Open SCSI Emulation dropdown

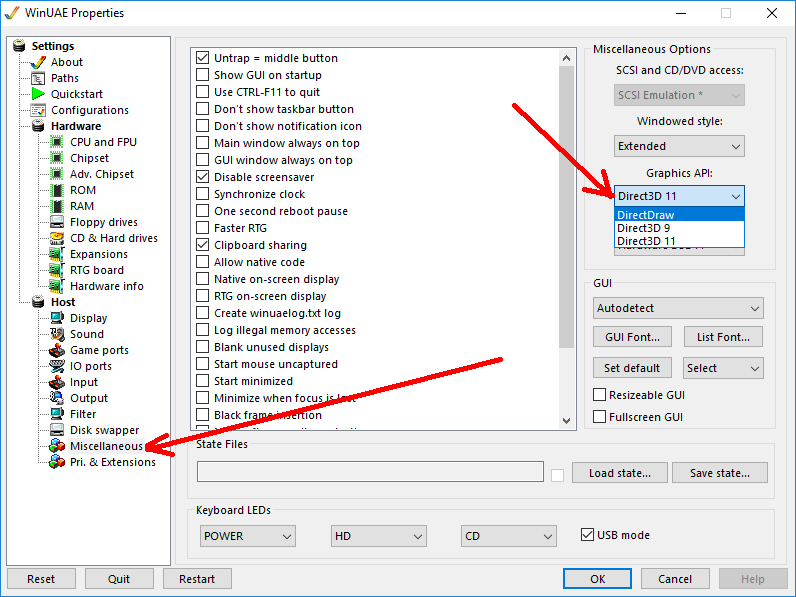679,95
